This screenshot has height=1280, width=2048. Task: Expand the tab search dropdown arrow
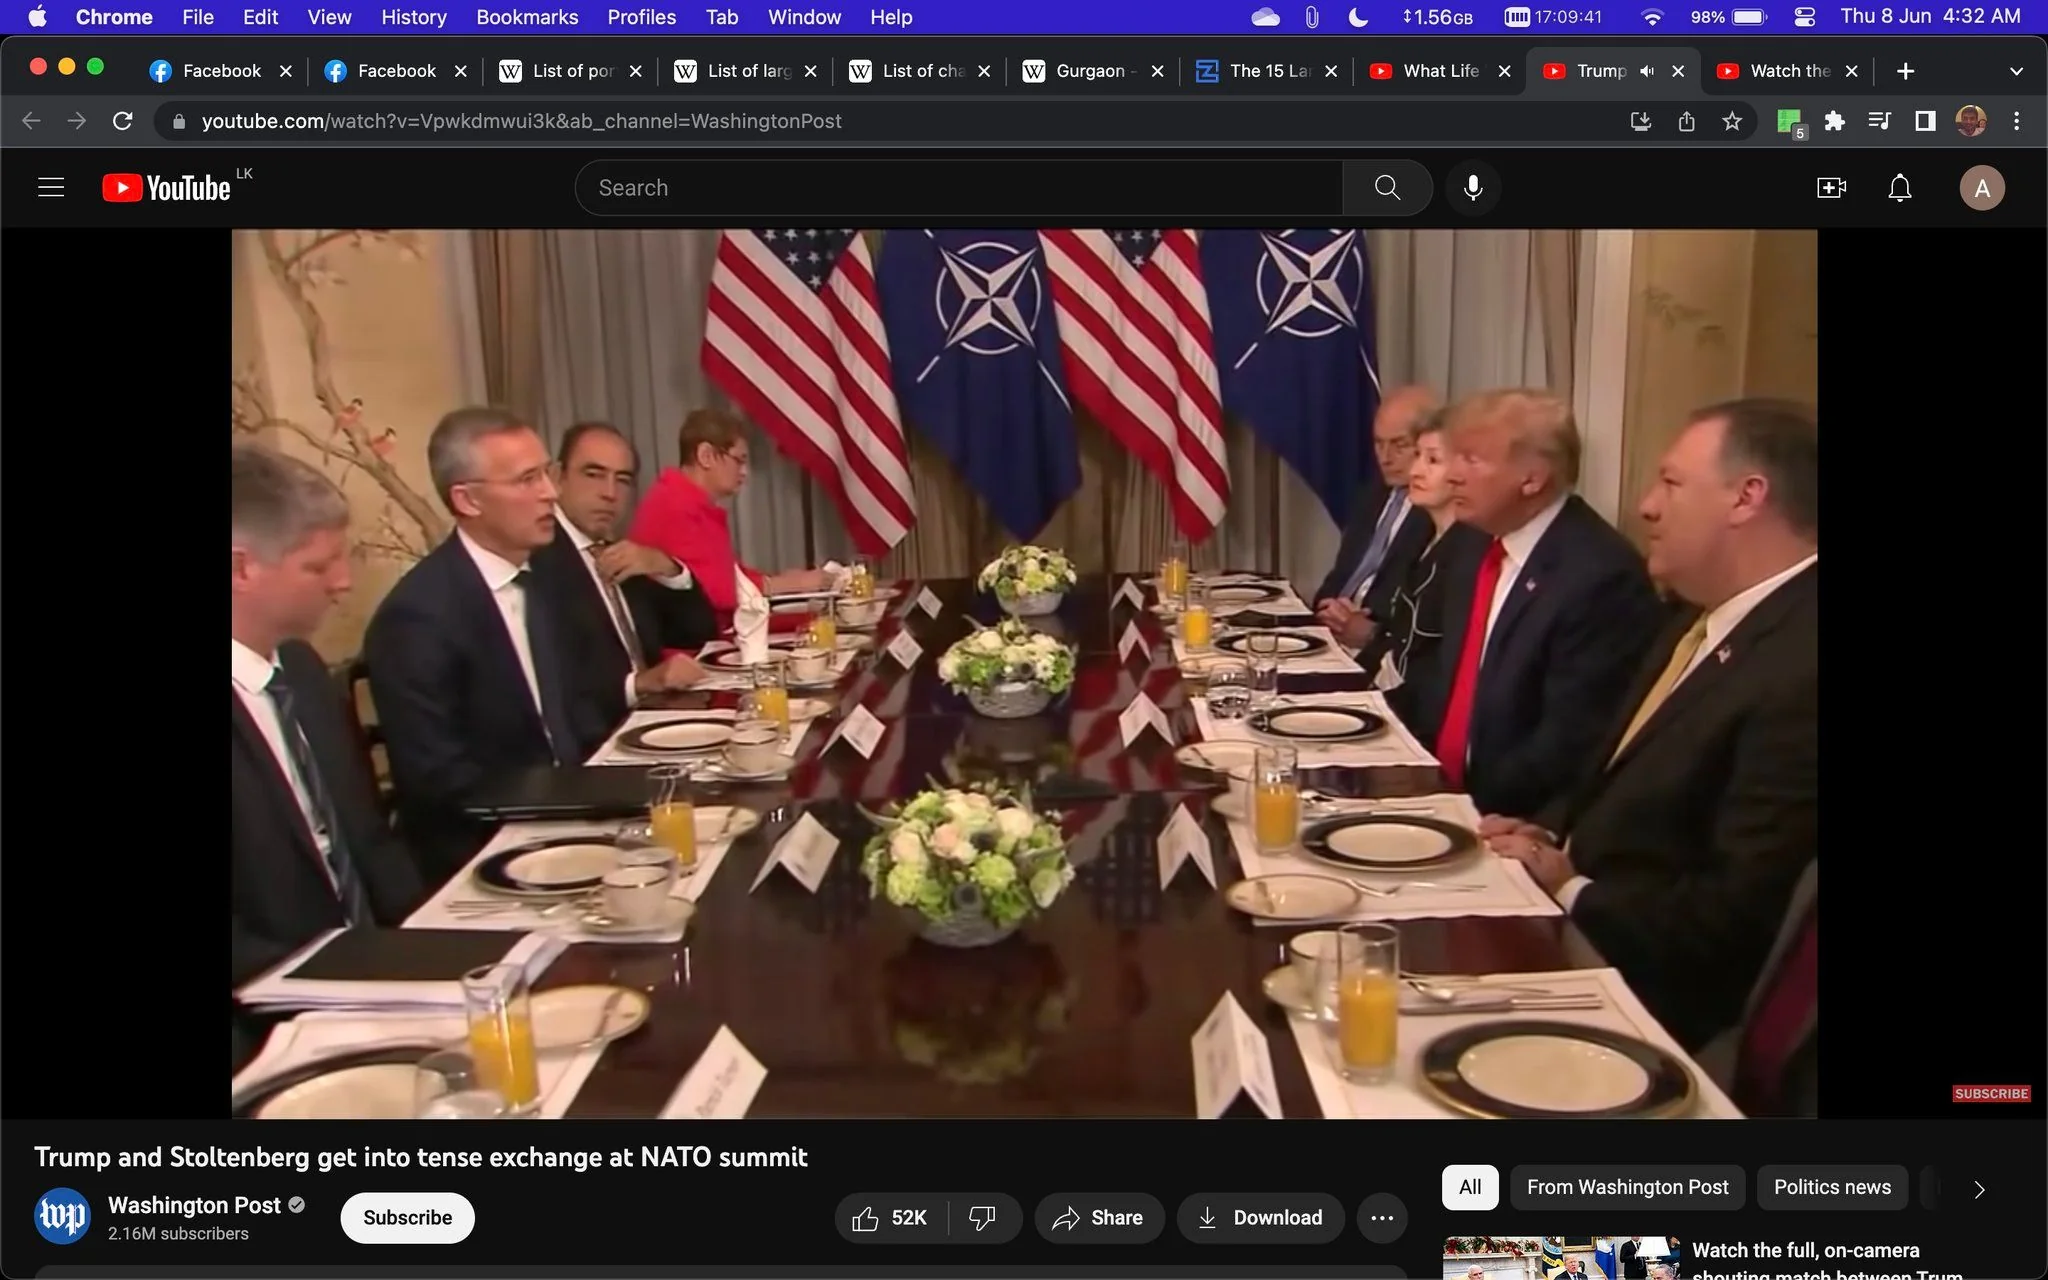point(2016,71)
